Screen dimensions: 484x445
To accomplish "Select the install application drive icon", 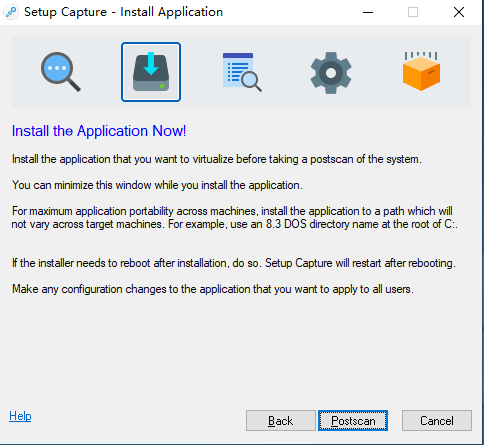I will [151, 72].
